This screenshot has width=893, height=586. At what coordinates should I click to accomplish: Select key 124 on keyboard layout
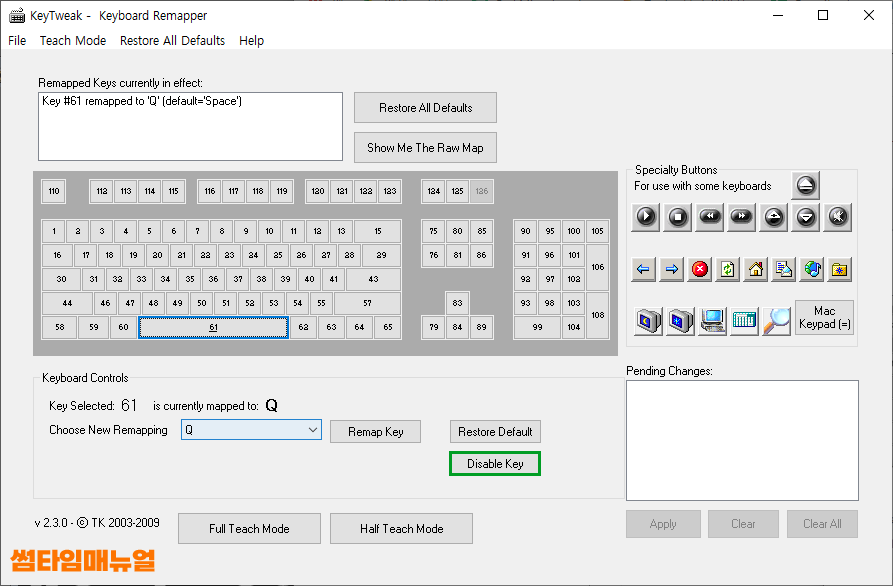pyautogui.click(x=433, y=191)
